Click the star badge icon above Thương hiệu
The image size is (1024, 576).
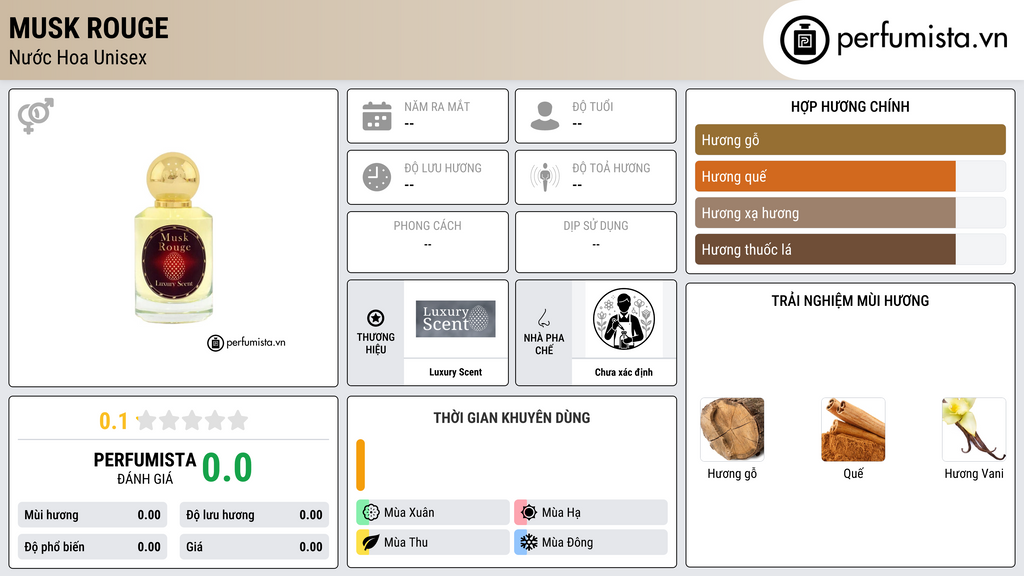pos(376,318)
